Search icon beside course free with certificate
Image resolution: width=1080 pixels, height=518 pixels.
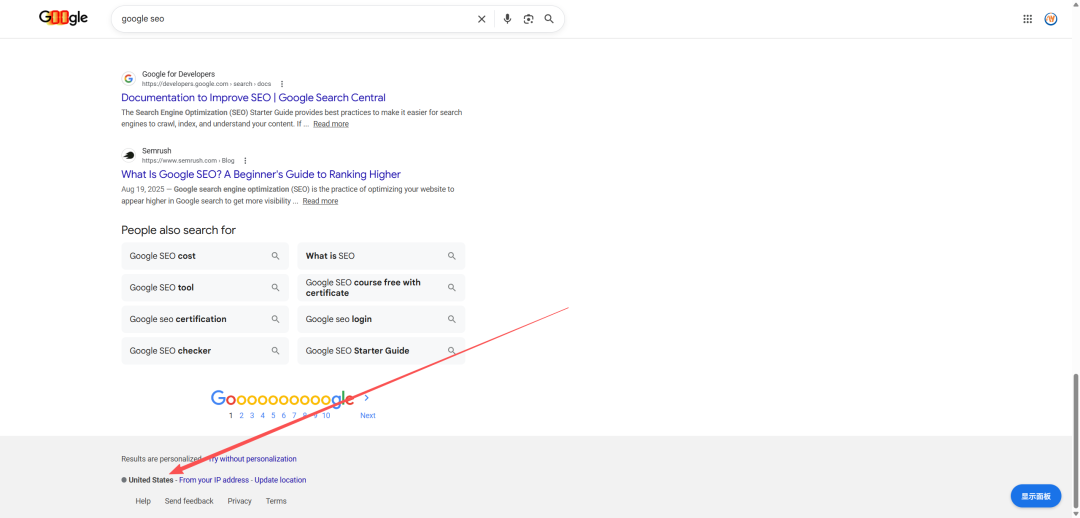(452, 288)
